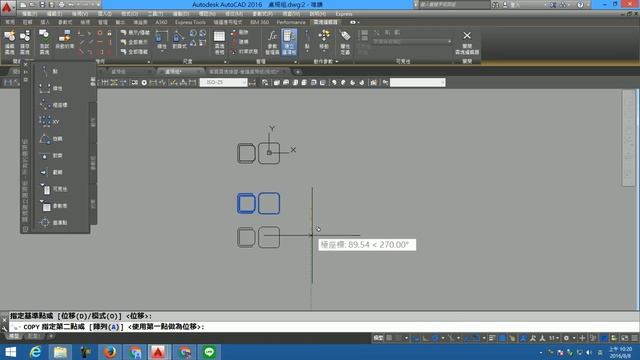
Task: Close the block authoring palette with its X
Action: point(25,64)
